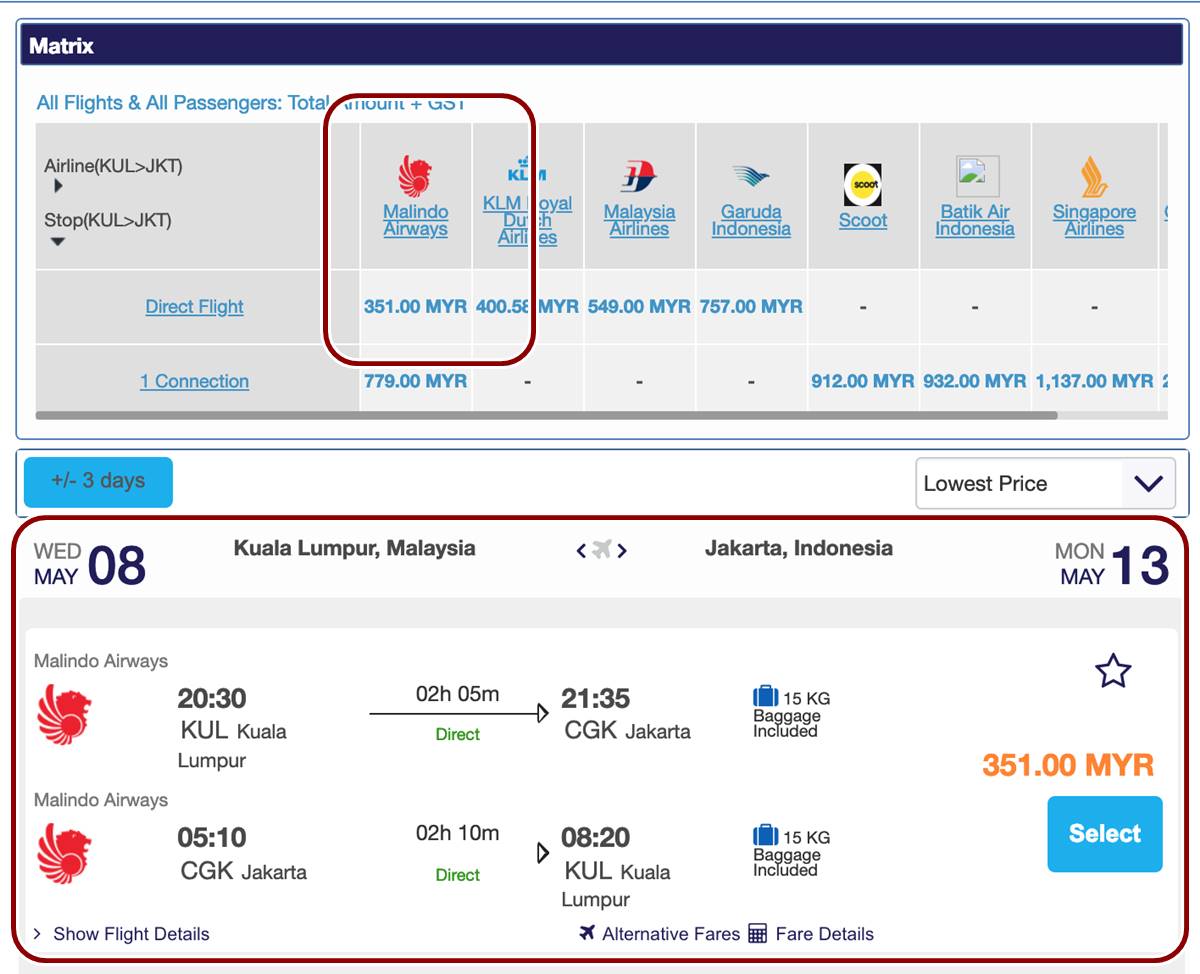Click the Malindo logo on 20:30 departure flight
Screen dimensions: 1200x974
[64, 715]
